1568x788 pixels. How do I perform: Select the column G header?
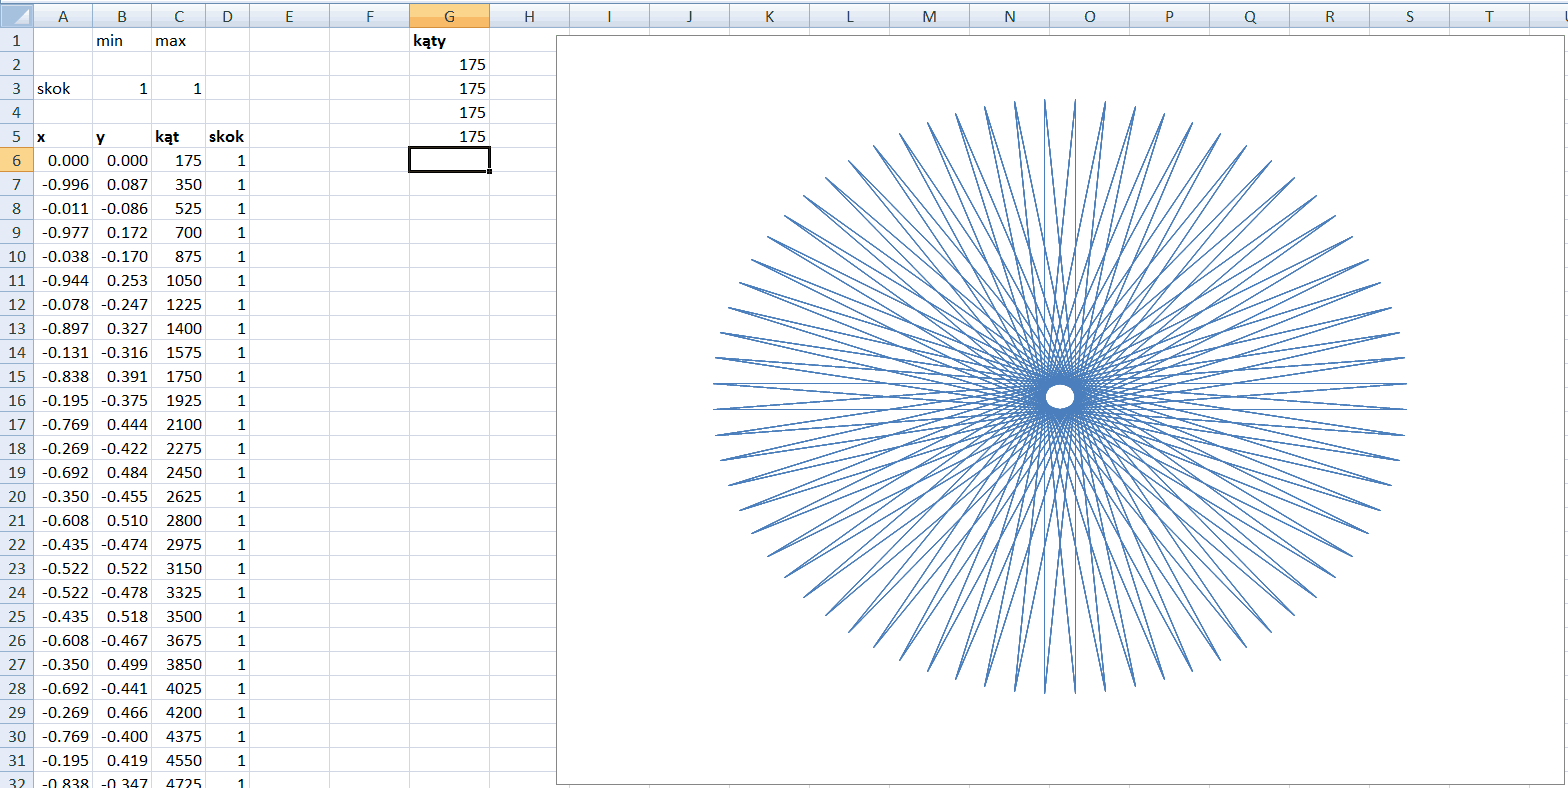(x=449, y=16)
